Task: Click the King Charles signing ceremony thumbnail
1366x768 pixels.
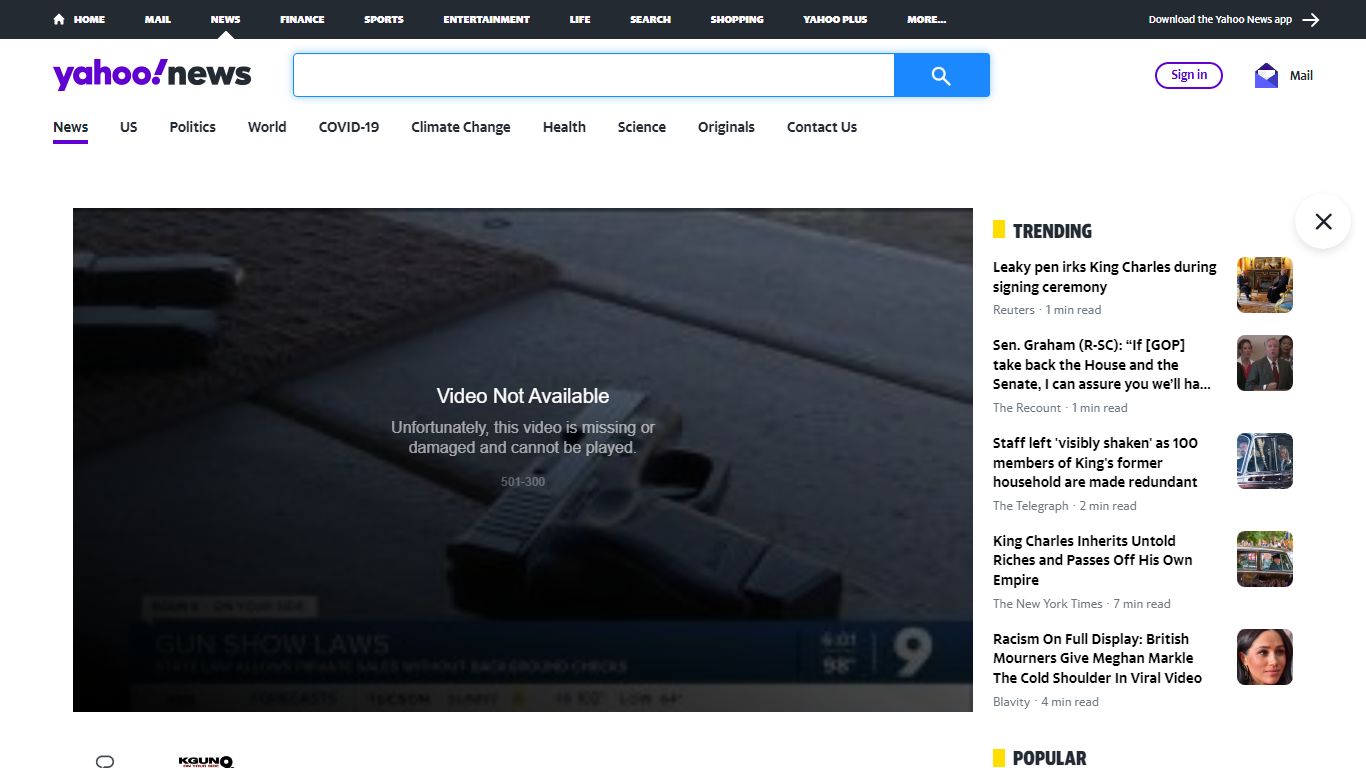Action: click(1265, 285)
